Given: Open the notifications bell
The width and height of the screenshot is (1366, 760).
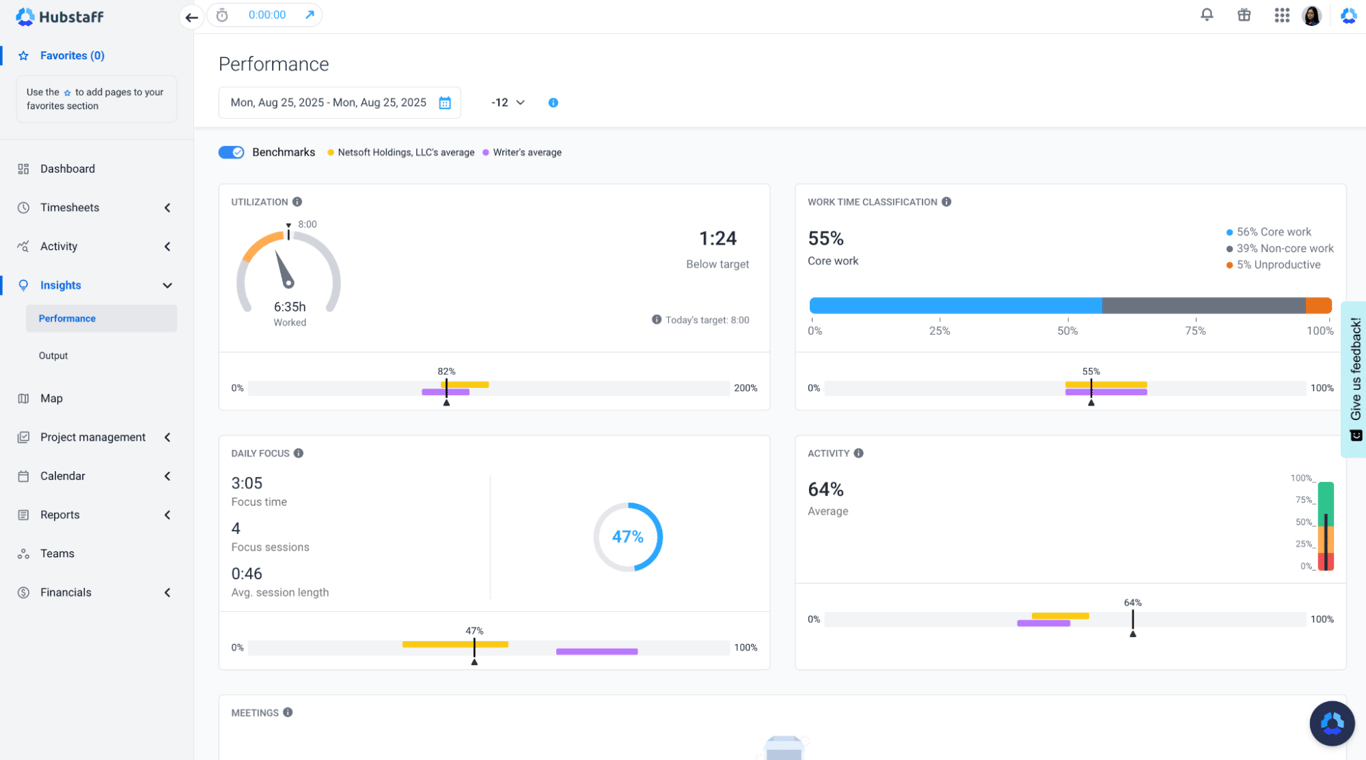Looking at the screenshot, I should pyautogui.click(x=1206, y=15).
